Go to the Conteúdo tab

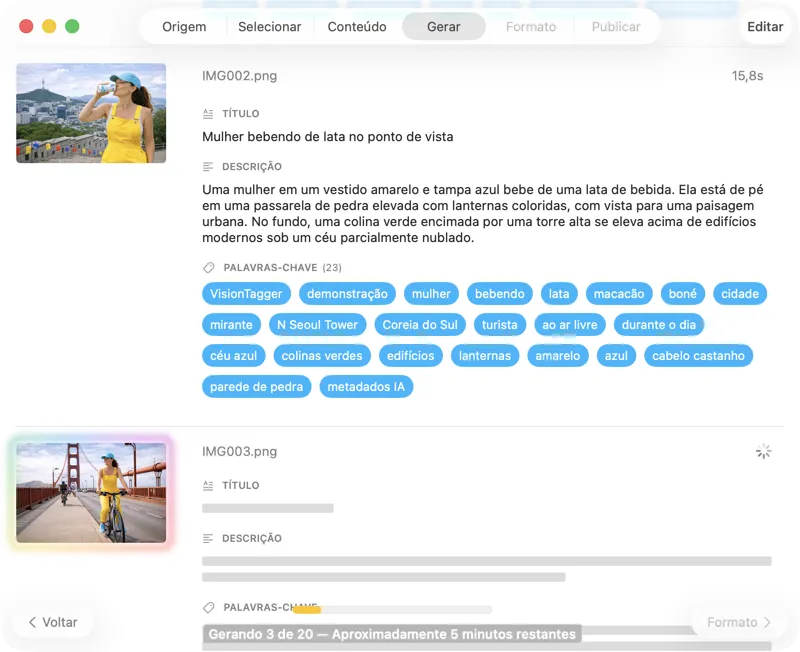[357, 27]
